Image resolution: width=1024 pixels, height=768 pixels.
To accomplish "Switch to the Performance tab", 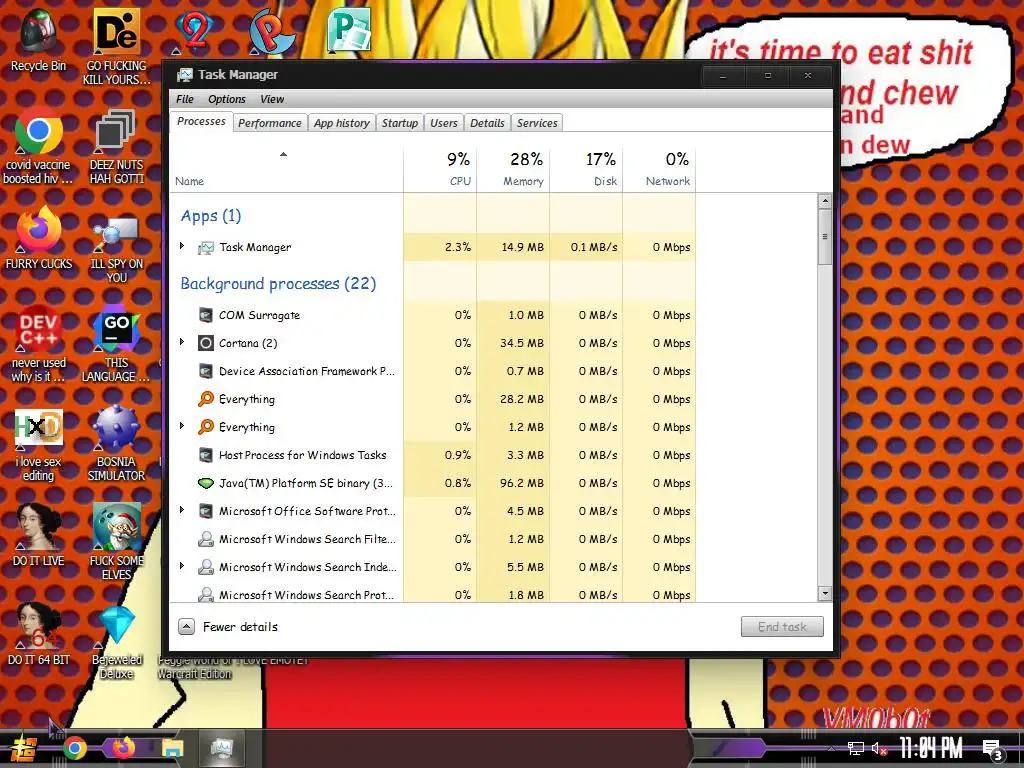I will pos(270,123).
